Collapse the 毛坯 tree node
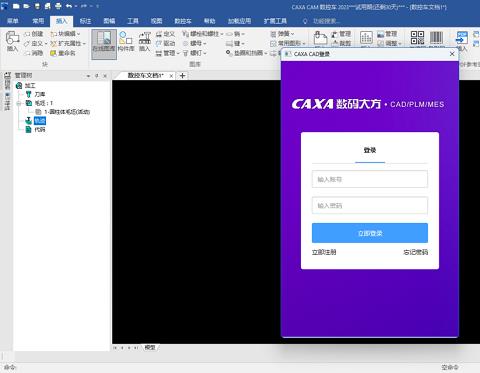The height and width of the screenshot is (373, 480). pyautogui.click(x=19, y=103)
